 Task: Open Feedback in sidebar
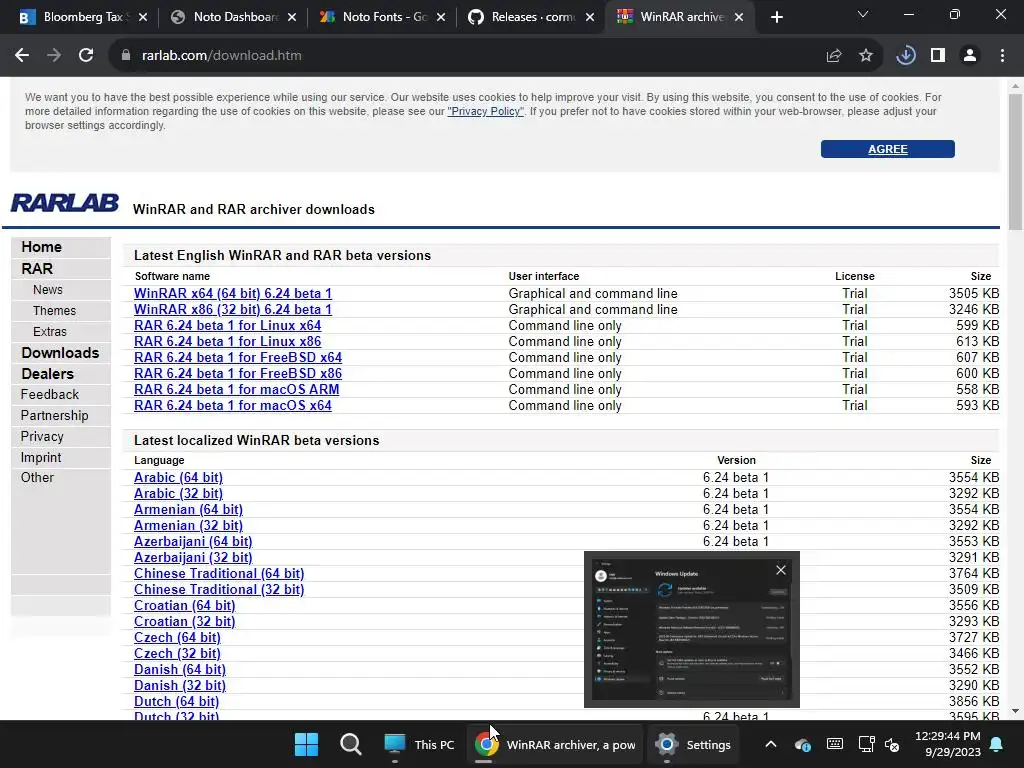(x=50, y=394)
